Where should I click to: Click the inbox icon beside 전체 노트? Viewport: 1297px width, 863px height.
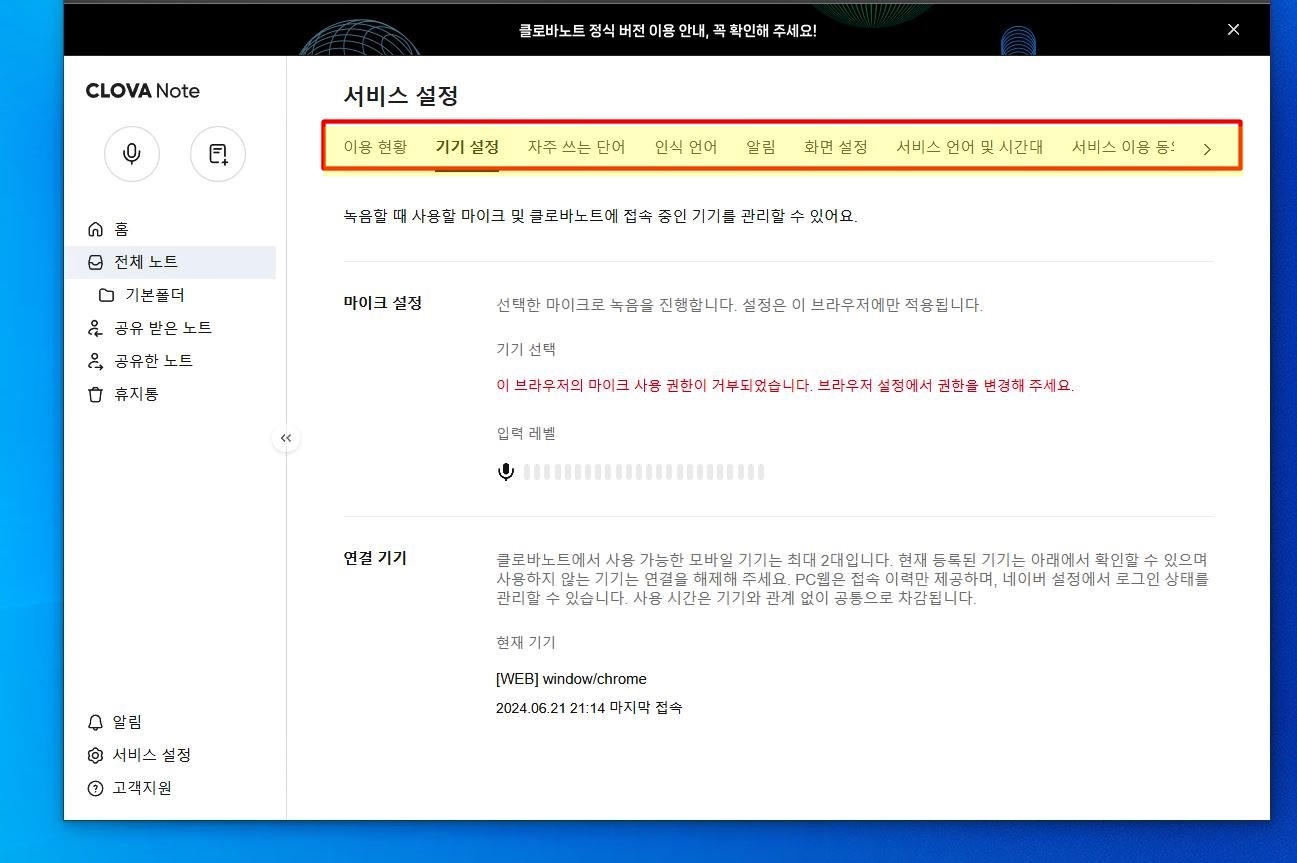[96, 262]
